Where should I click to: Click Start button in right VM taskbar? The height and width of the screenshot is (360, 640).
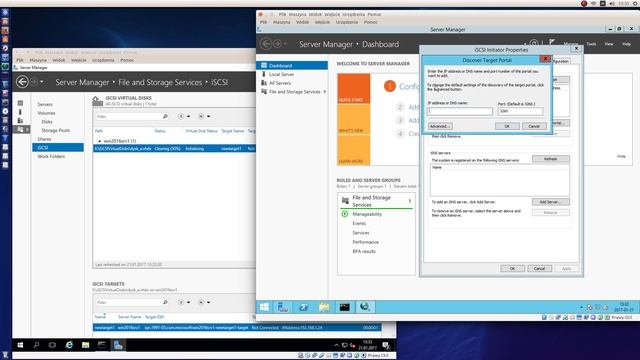[x=264, y=307]
